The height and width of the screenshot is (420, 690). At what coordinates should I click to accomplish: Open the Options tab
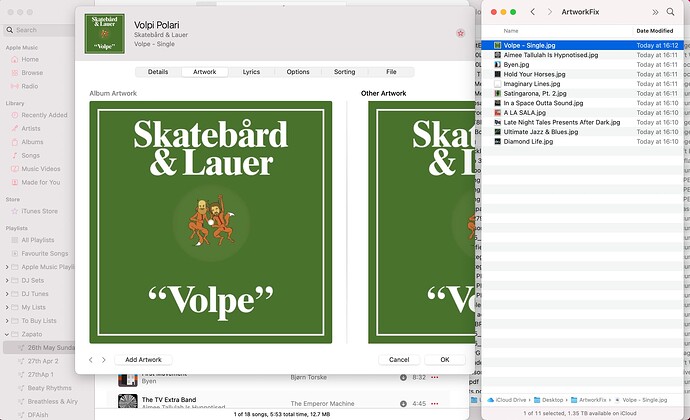tap(298, 72)
